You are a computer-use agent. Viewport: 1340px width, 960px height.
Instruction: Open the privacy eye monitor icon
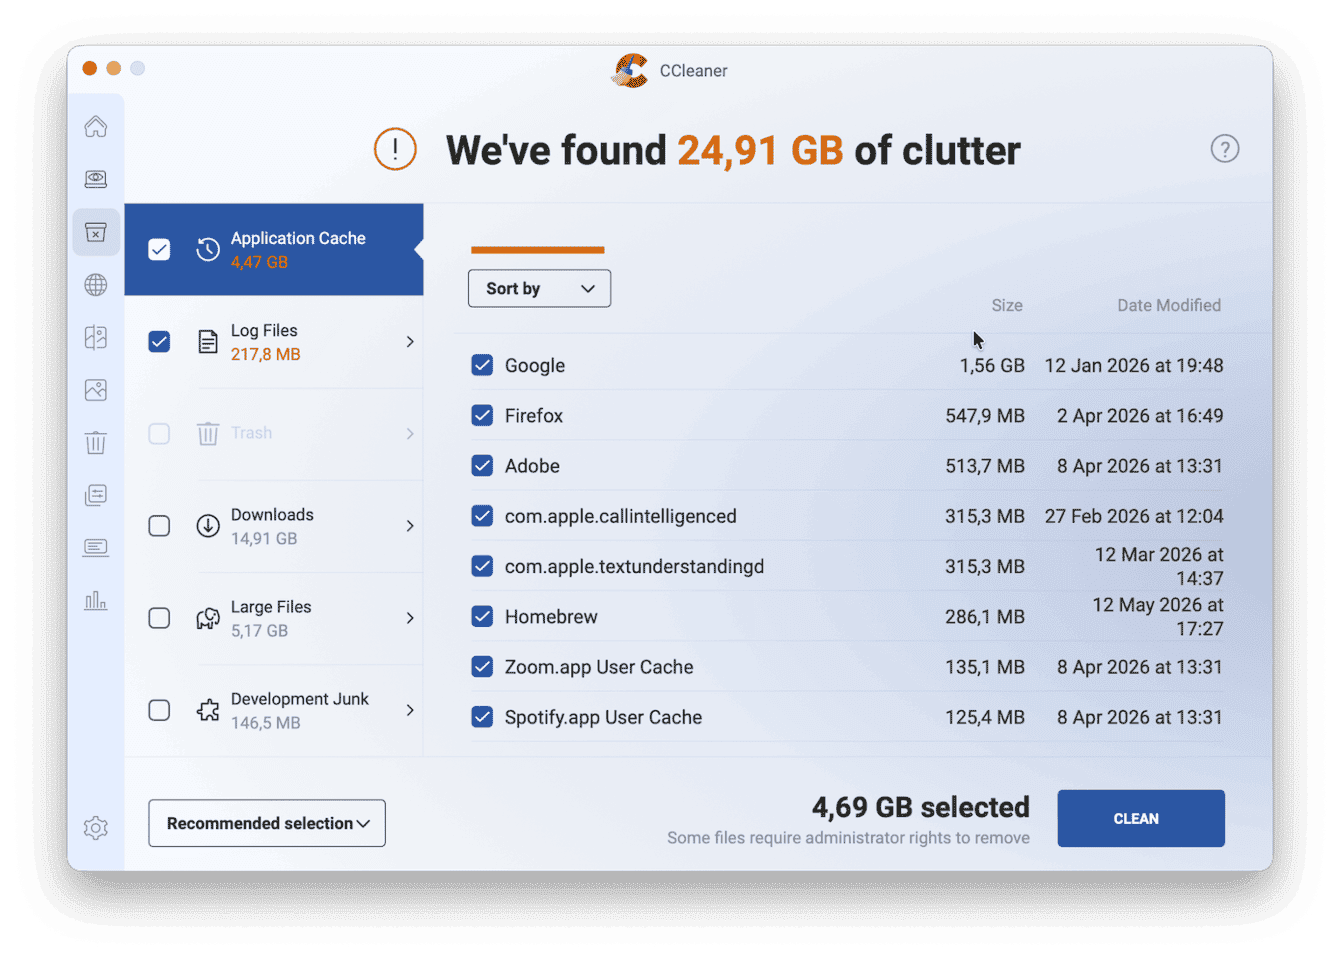point(96,180)
